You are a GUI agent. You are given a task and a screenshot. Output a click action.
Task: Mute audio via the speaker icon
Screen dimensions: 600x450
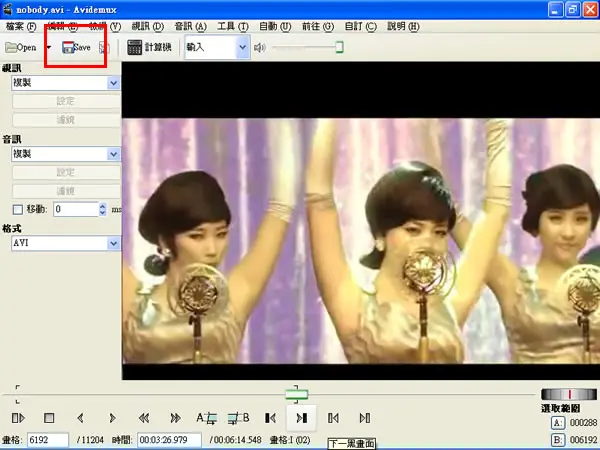[260, 47]
